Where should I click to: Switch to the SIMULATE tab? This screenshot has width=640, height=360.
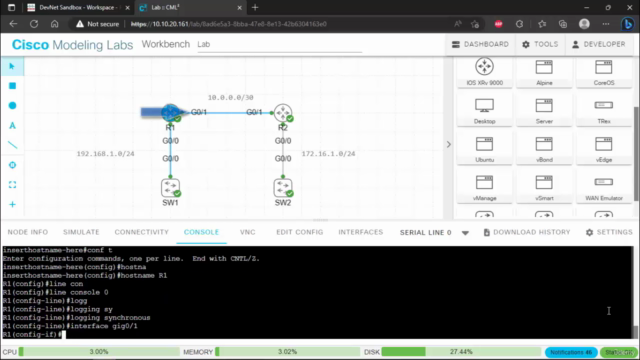point(81,232)
